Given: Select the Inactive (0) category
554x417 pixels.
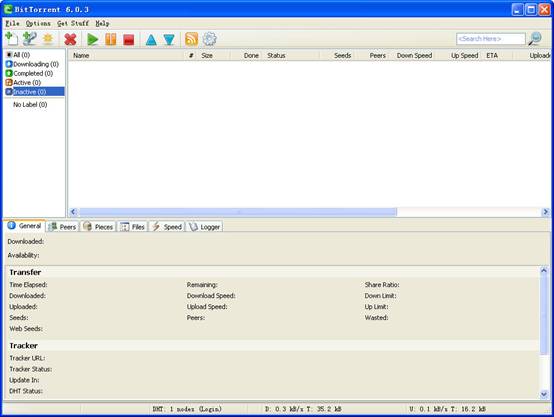Looking at the screenshot, I should (x=35, y=92).
